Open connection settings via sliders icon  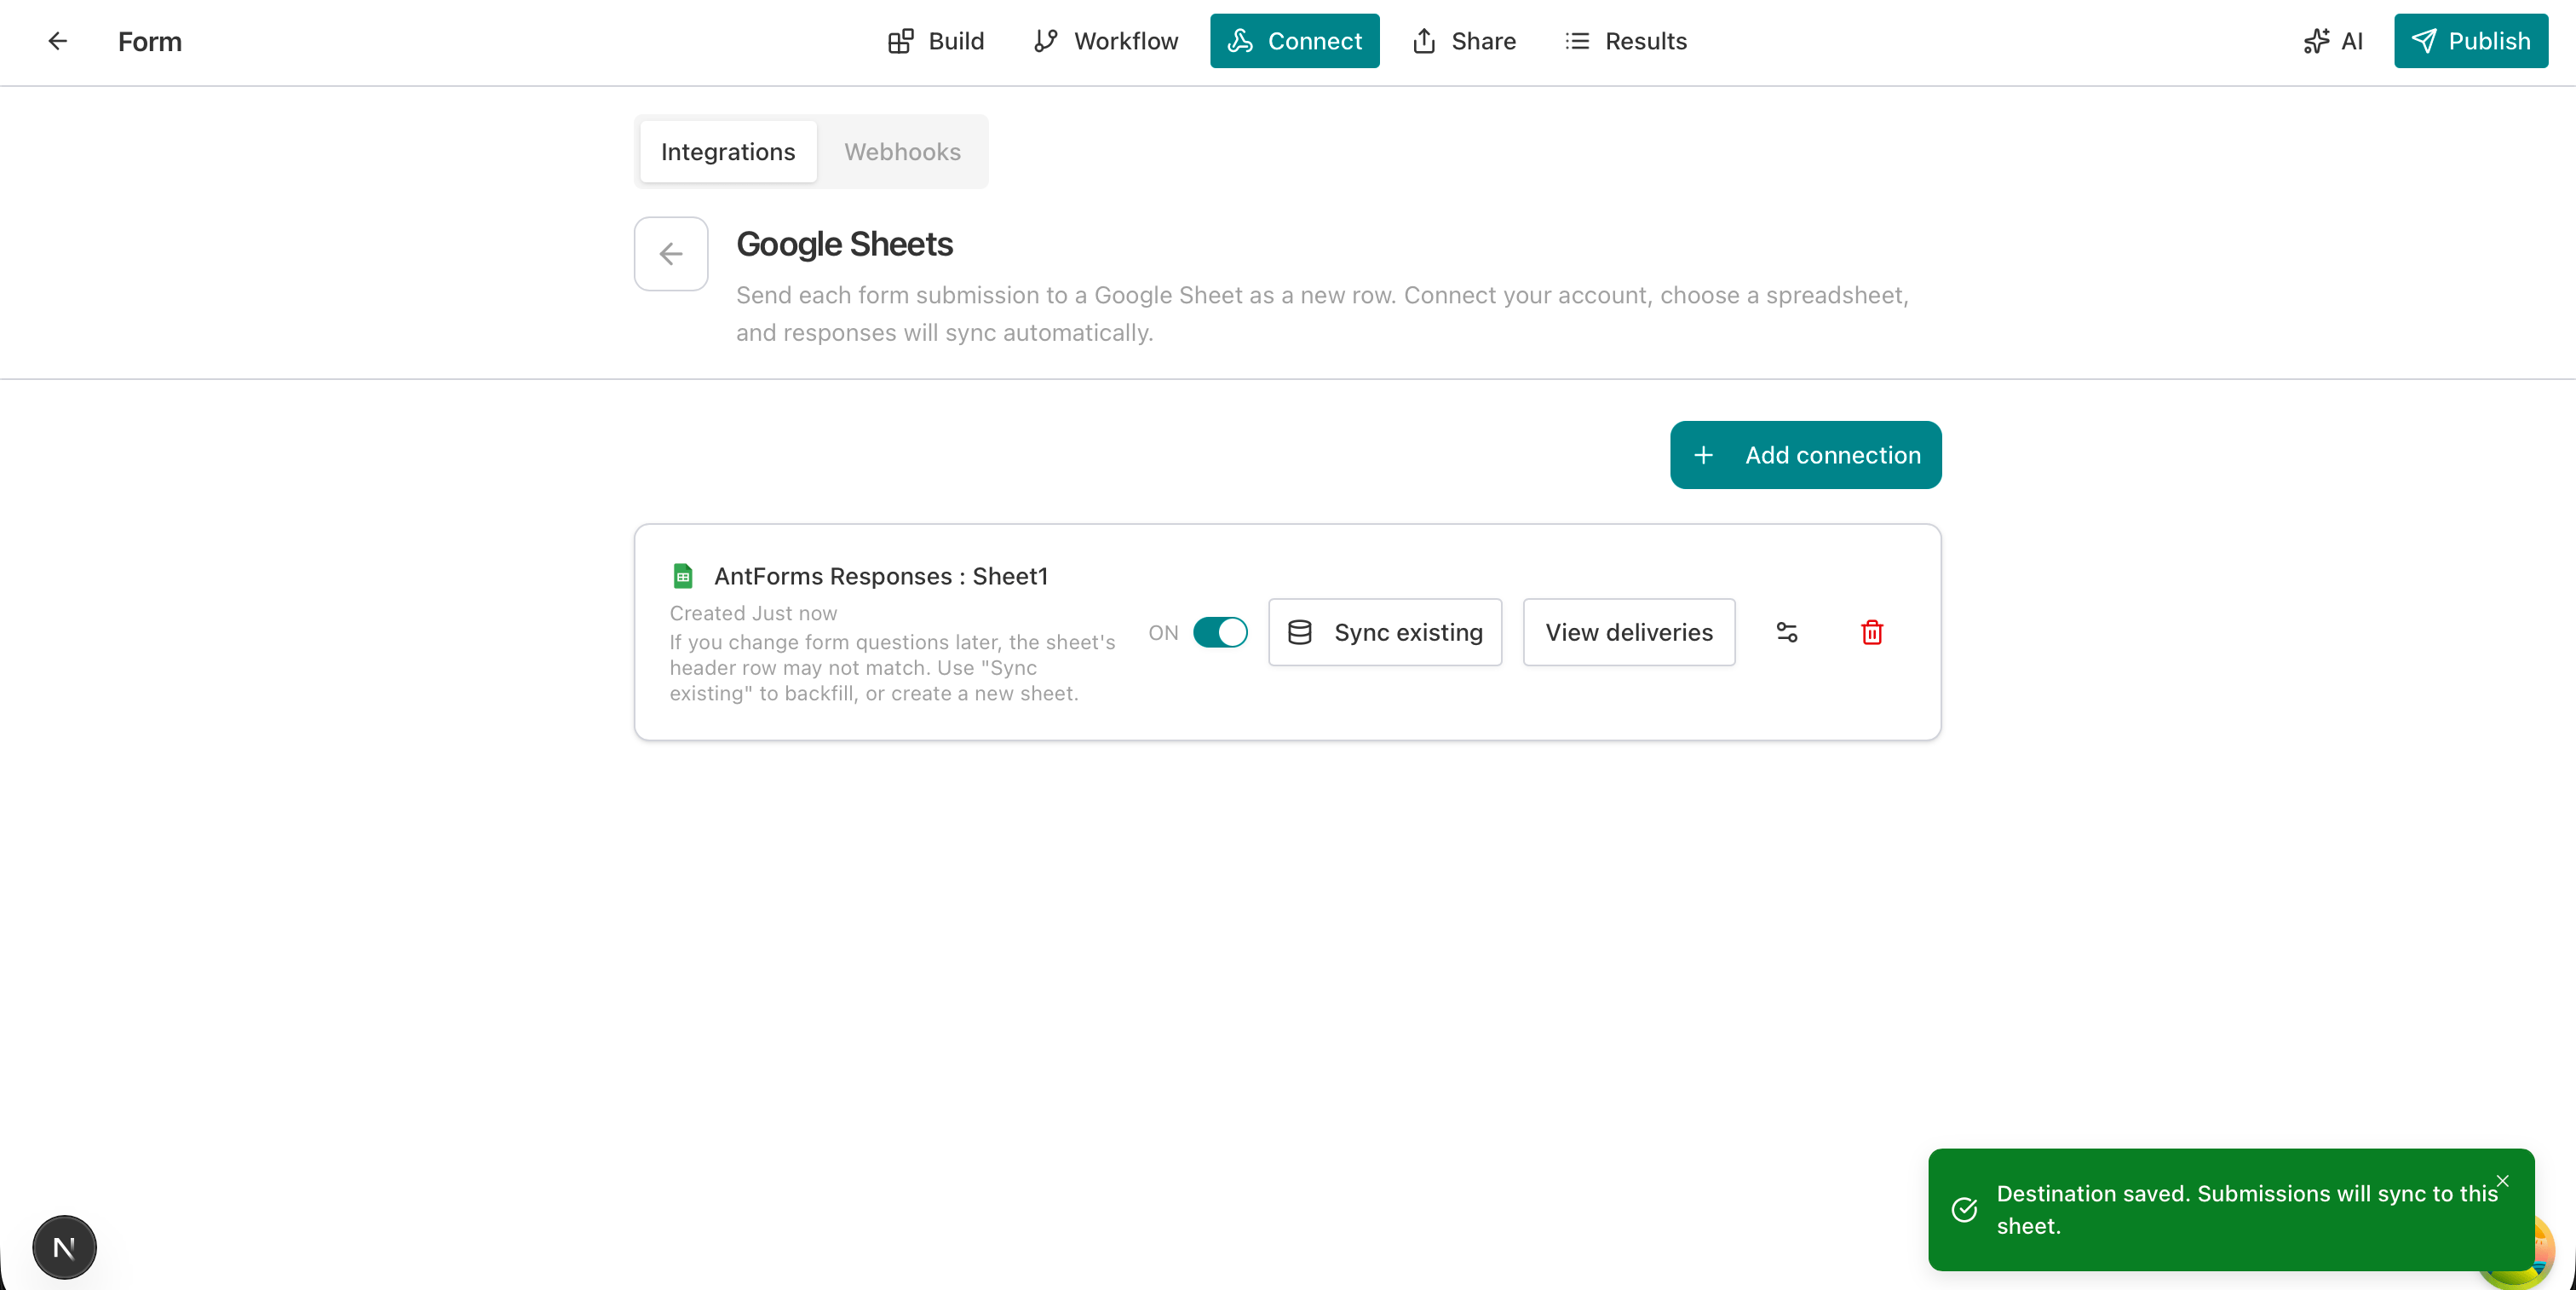pyautogui.click(x=1787, y=632)
